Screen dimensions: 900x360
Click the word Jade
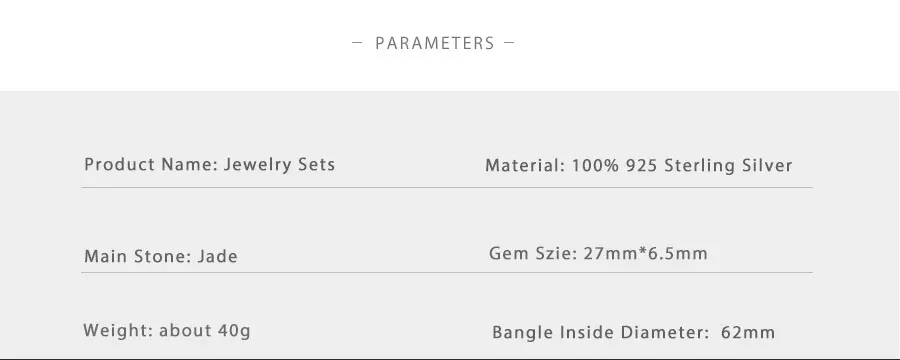coord(218,256)
